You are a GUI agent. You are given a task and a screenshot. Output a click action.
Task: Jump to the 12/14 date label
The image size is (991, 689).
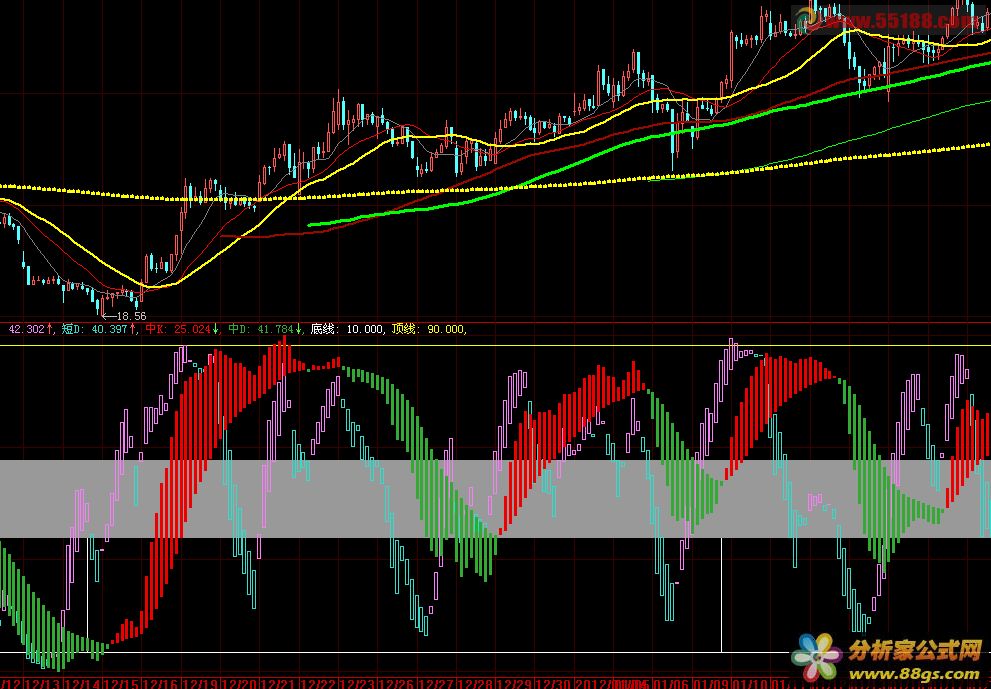pos(83,684)
